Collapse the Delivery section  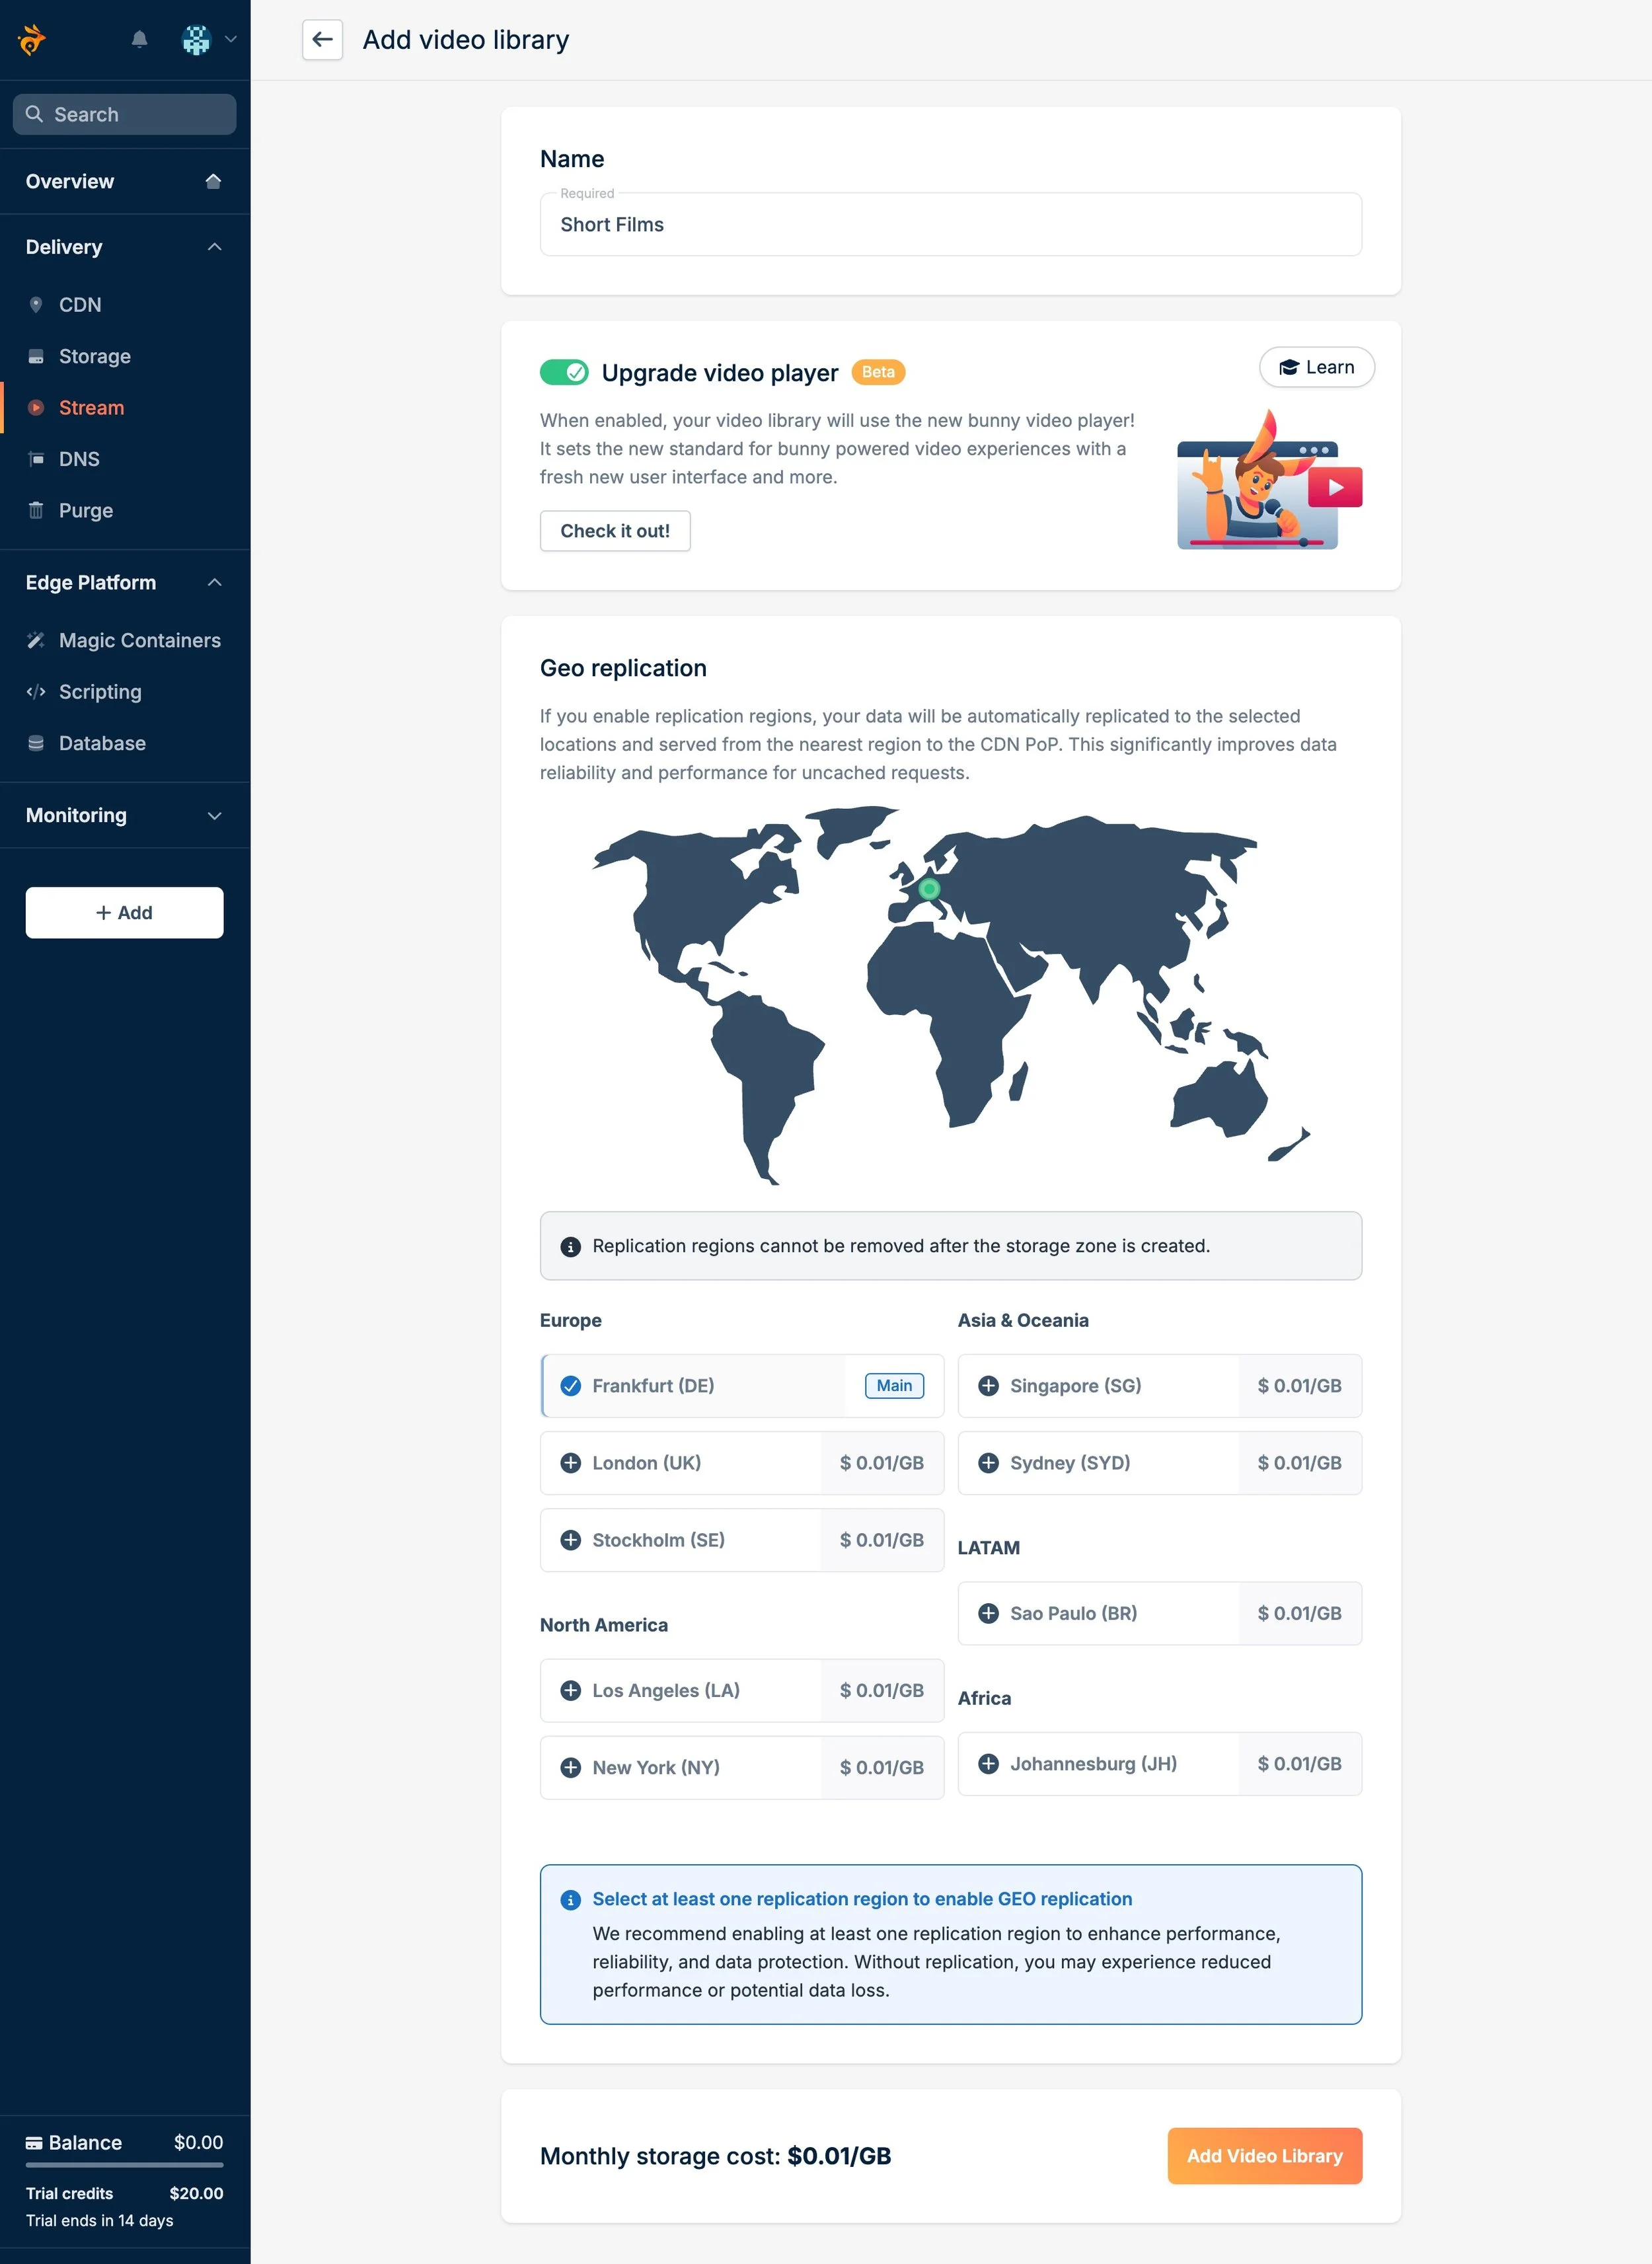(x=213, y=246)
